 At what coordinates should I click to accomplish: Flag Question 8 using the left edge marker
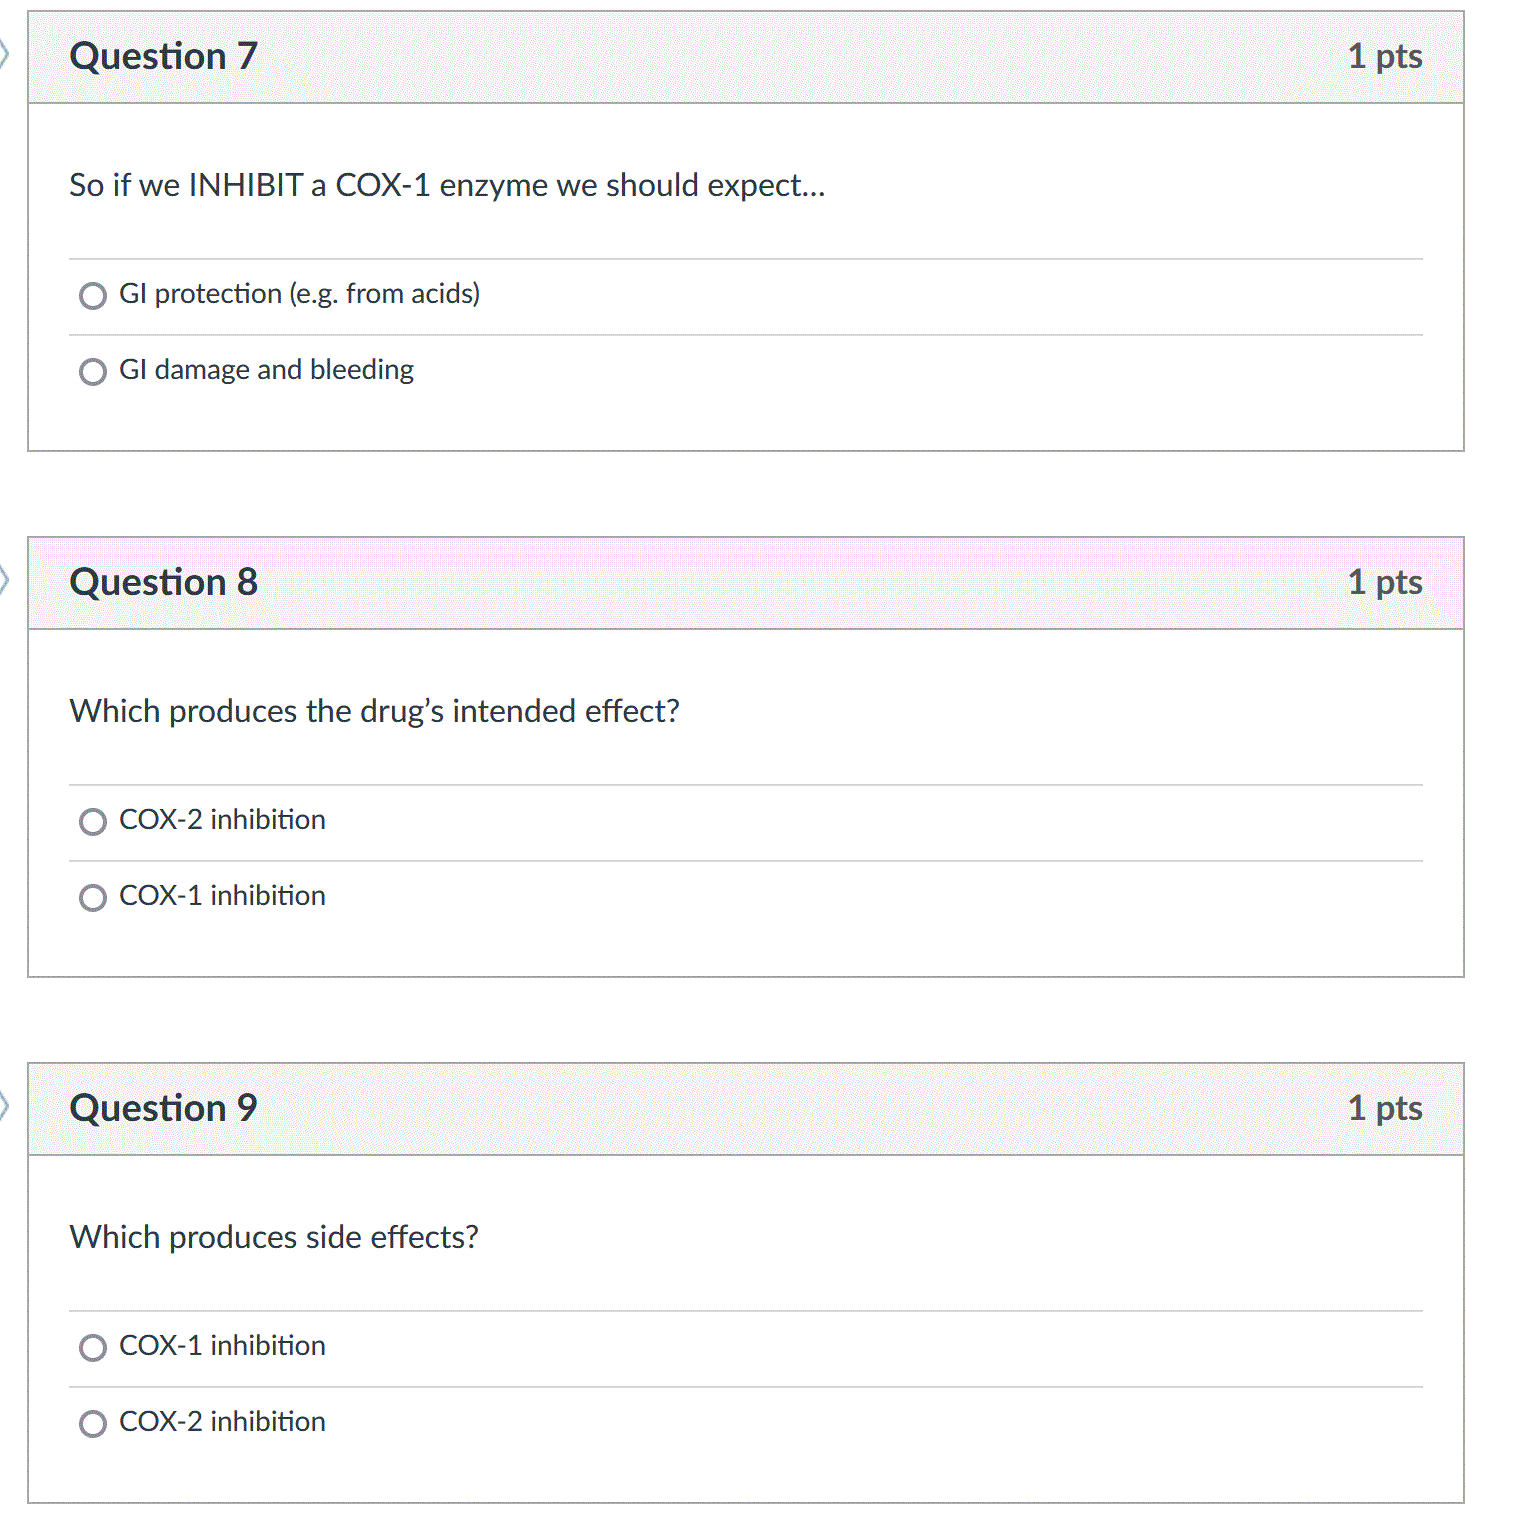tap(4, 580)
